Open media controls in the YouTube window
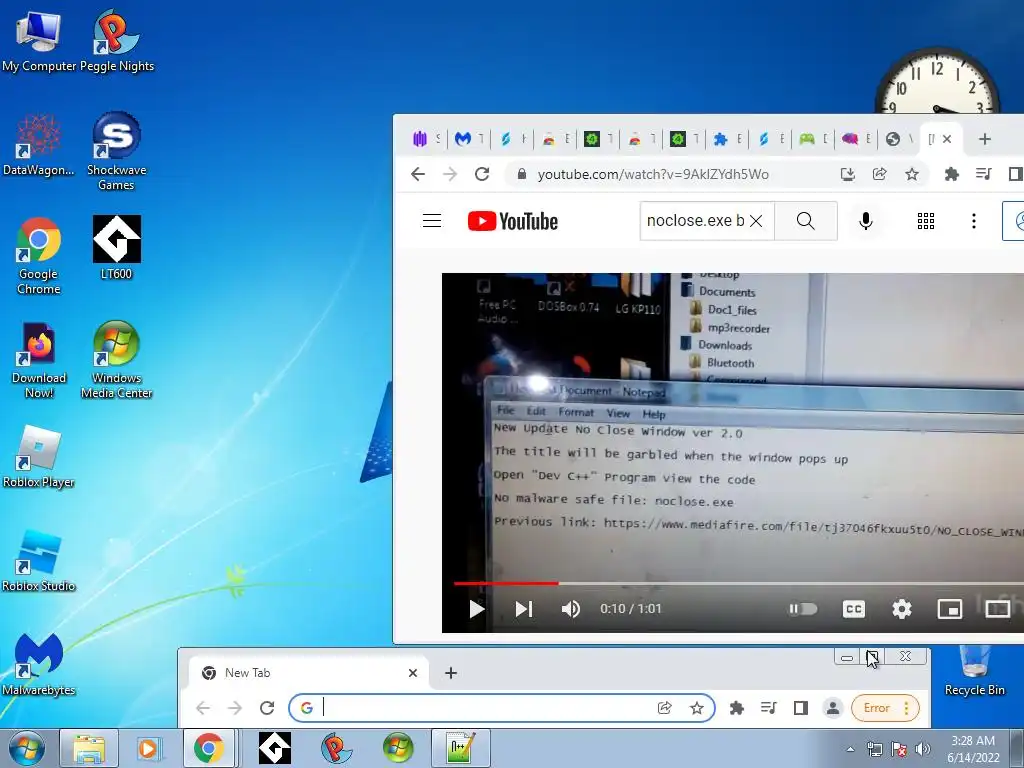Viewport: 1024px width, 768px height. coord(984,174)
